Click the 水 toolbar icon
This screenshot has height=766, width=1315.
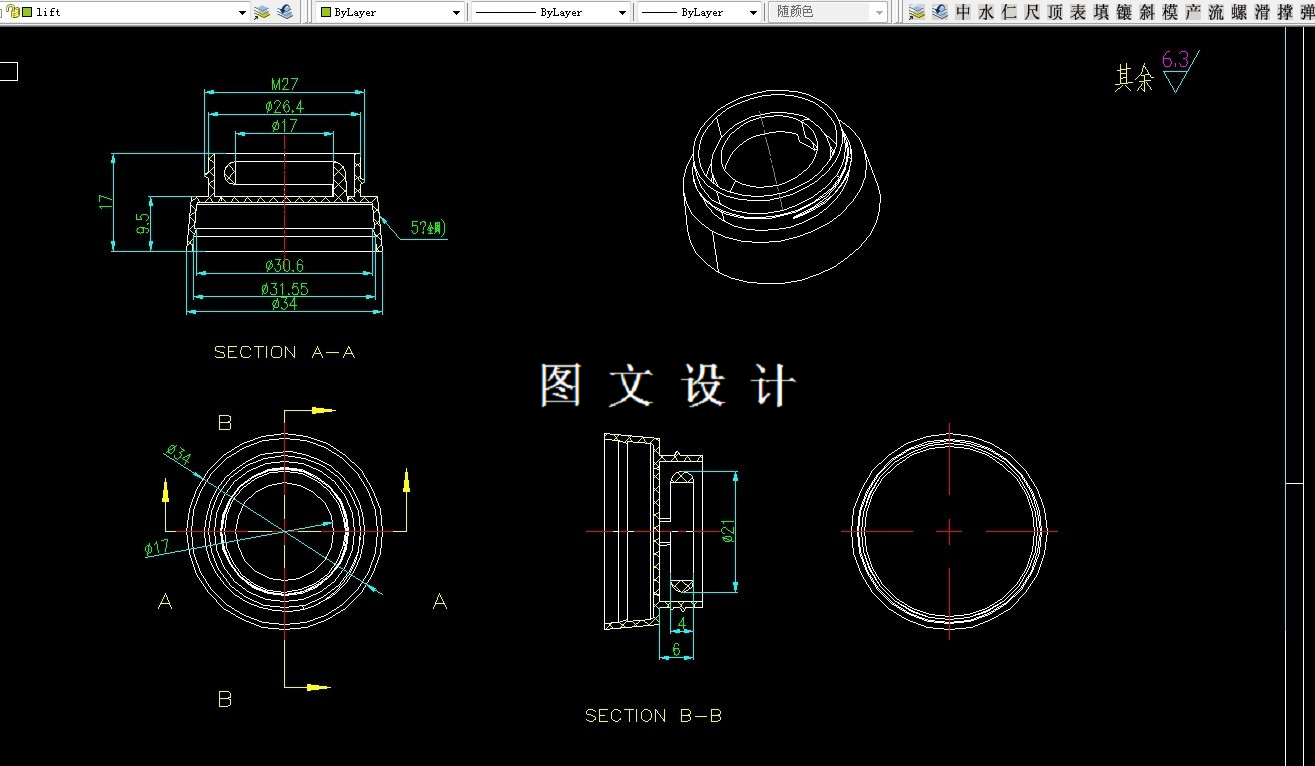[985, 12]
